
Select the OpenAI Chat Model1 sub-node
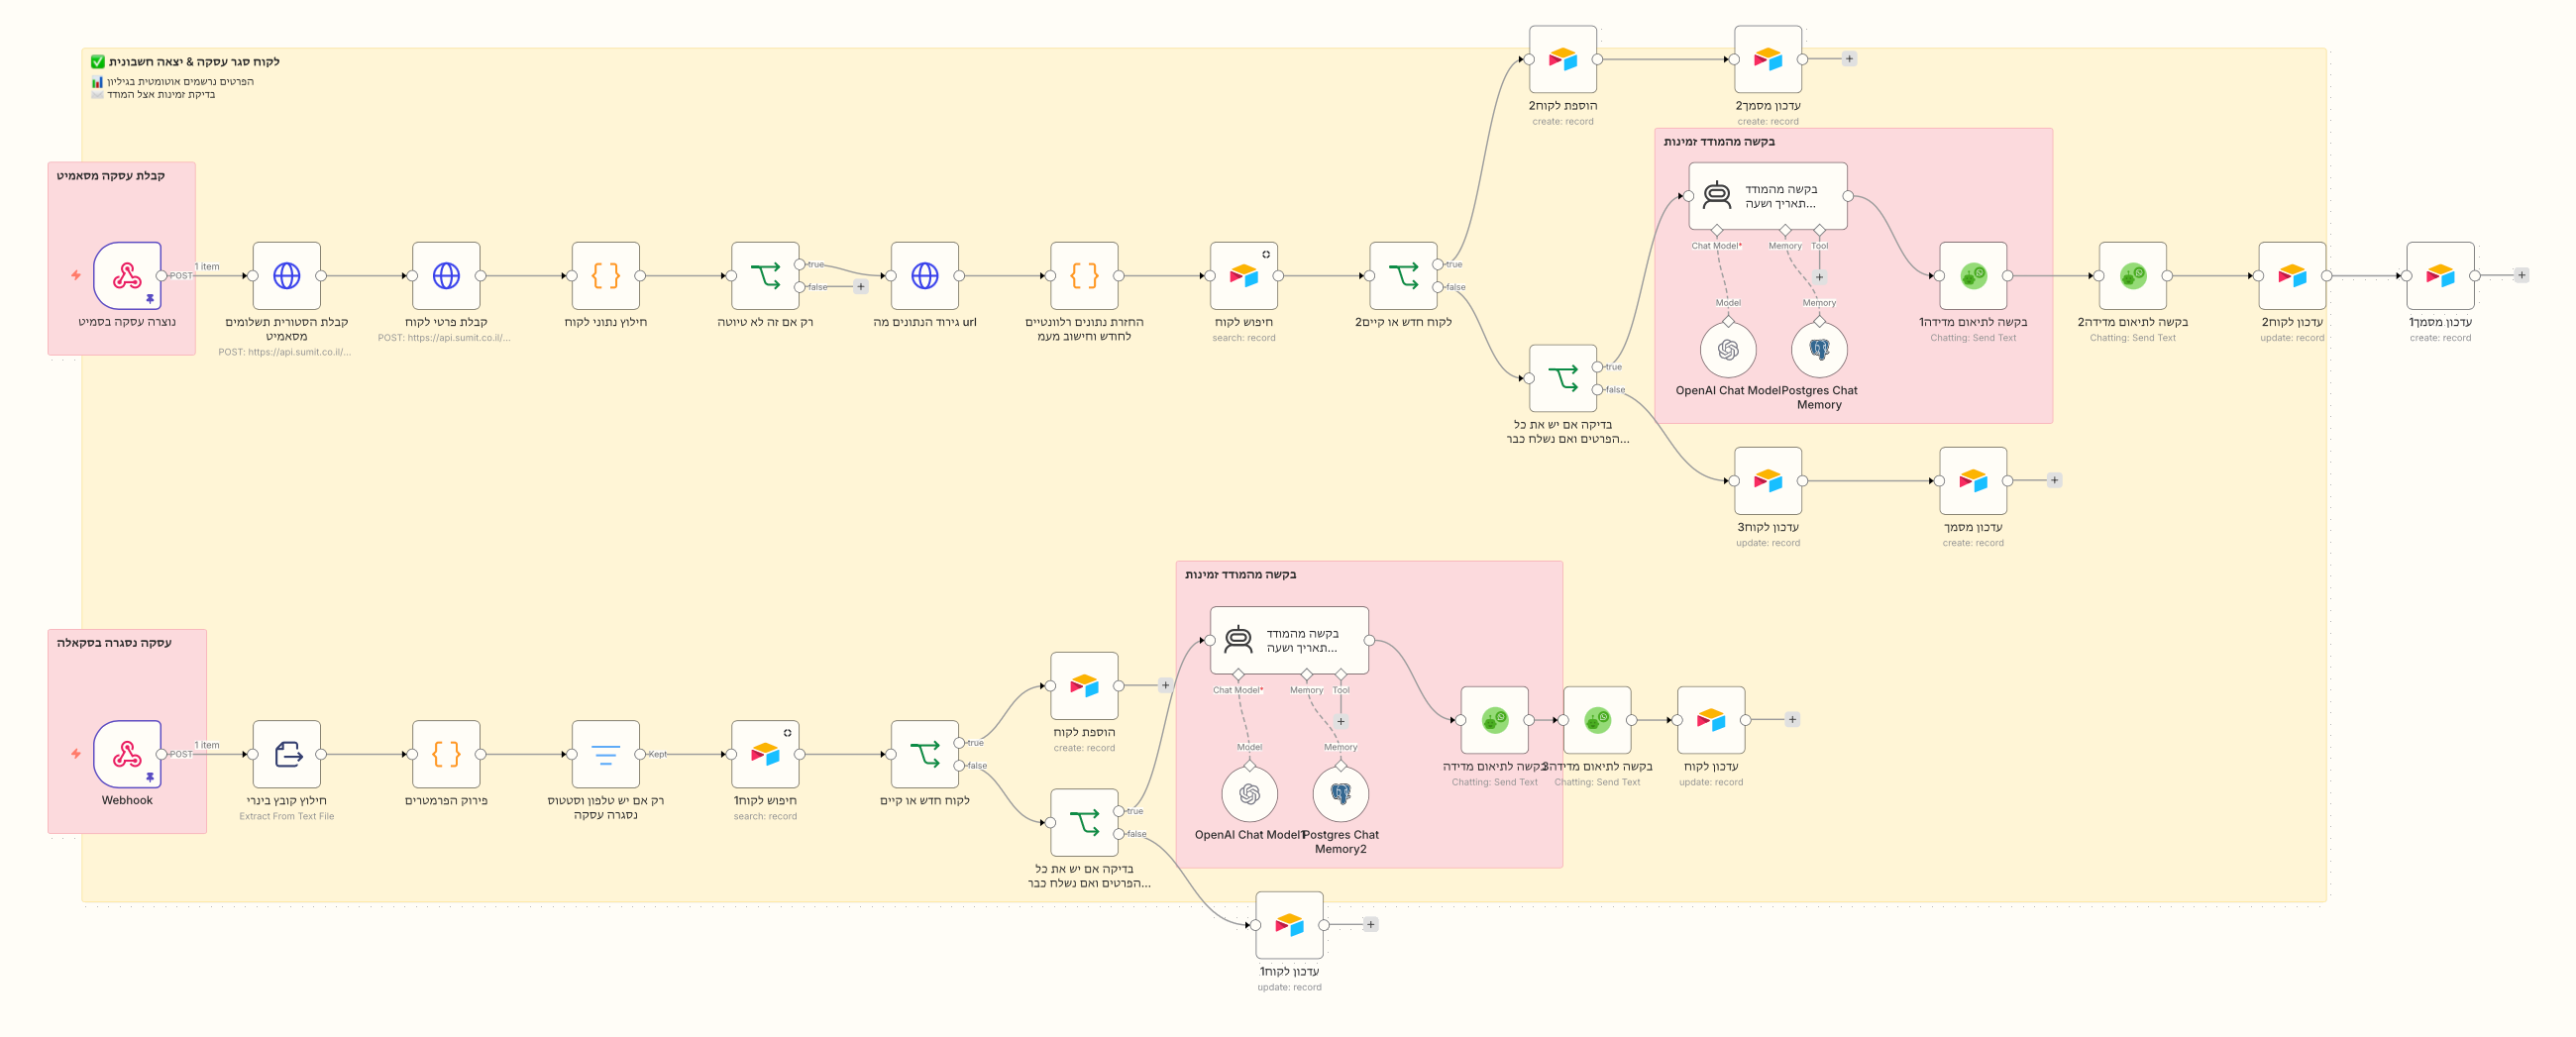click(x=1249, y=794)
